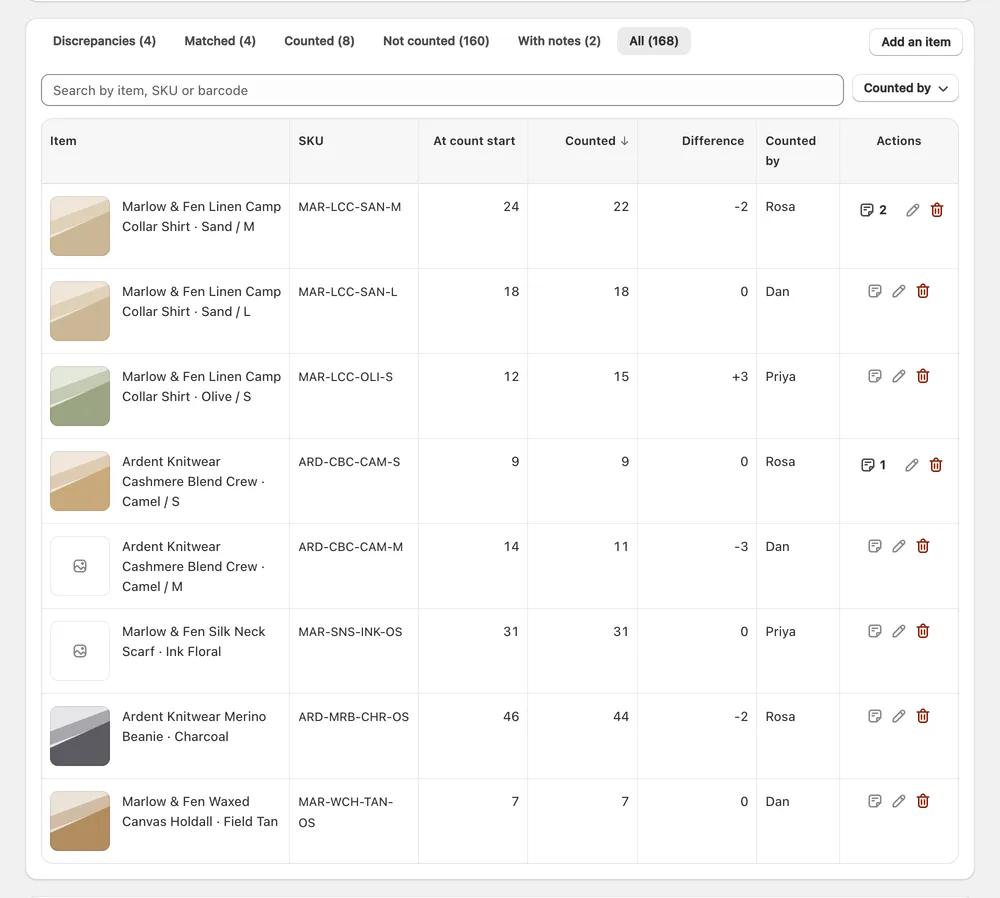Delete the Linen Camp Shirt Olive / S row

[923, 376]
